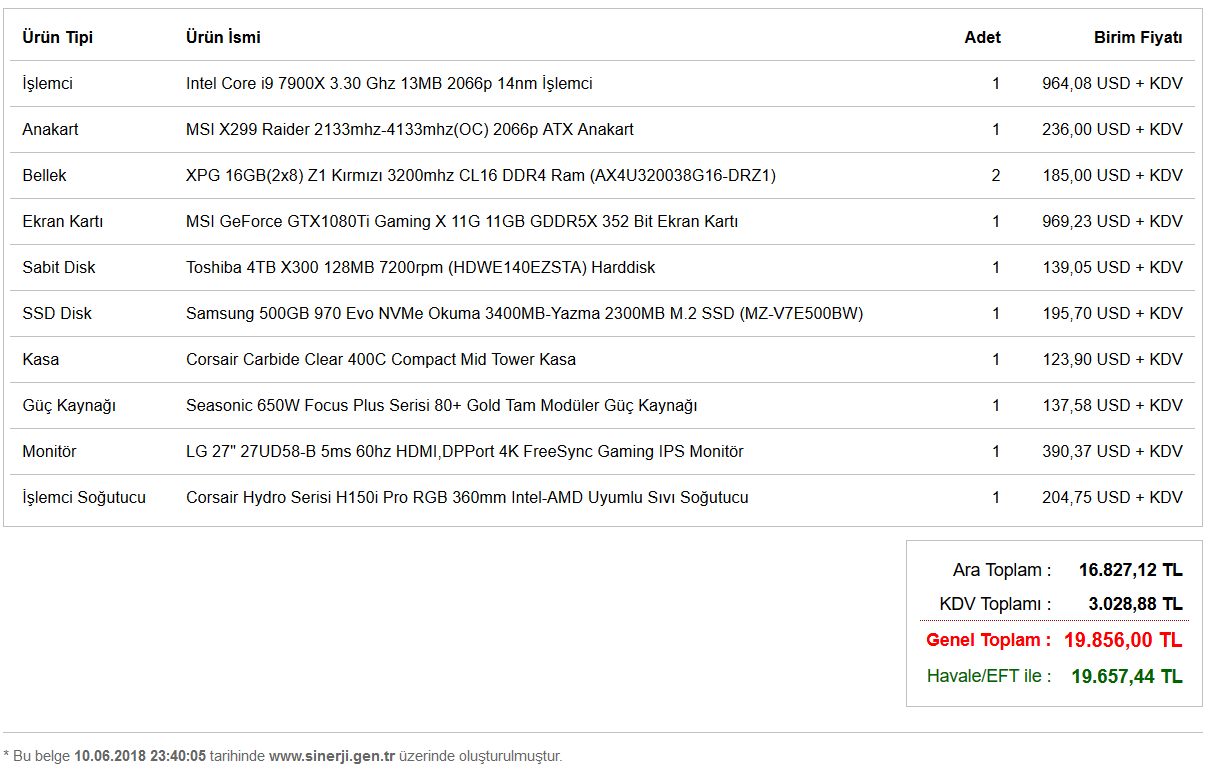Click the 185,00 USD + KDV price
Image resolution: width=1208 pixels, height=767 pixels.
[1112, 175]
